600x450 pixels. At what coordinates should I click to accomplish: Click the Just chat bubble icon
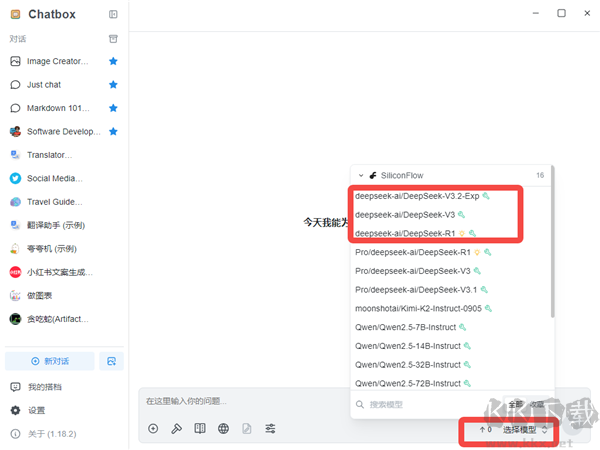click(x=15, y=85)
